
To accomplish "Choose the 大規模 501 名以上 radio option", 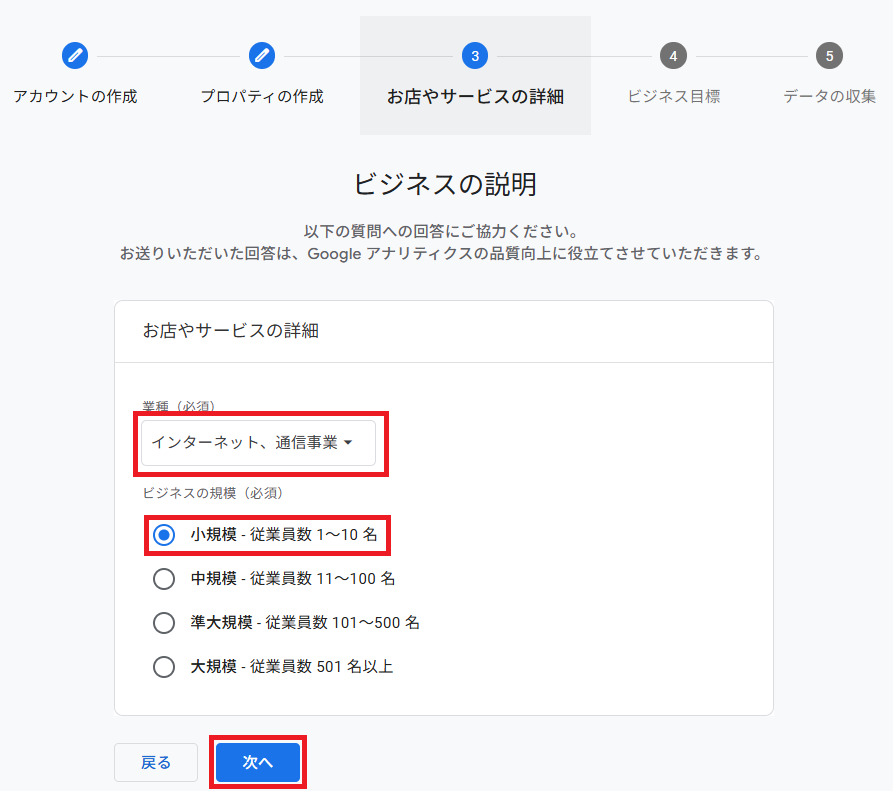I will (164, 667).
